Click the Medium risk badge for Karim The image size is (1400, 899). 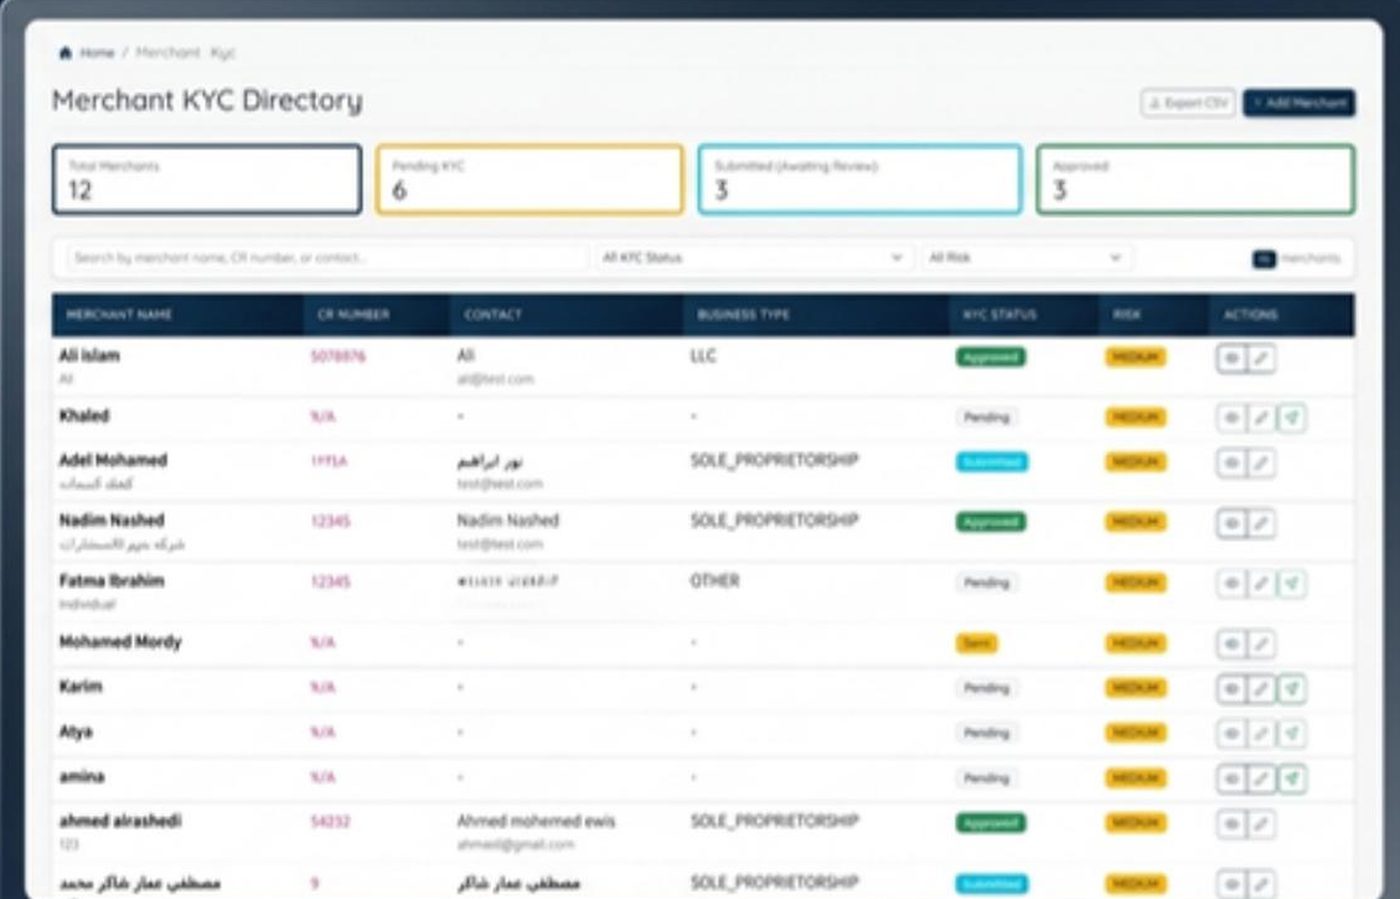tap(1135, 688)
